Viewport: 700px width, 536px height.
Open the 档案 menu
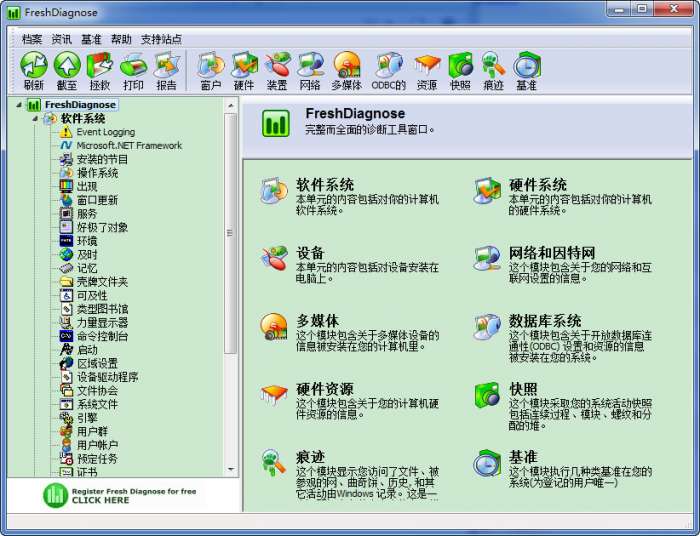coord(32,39)
